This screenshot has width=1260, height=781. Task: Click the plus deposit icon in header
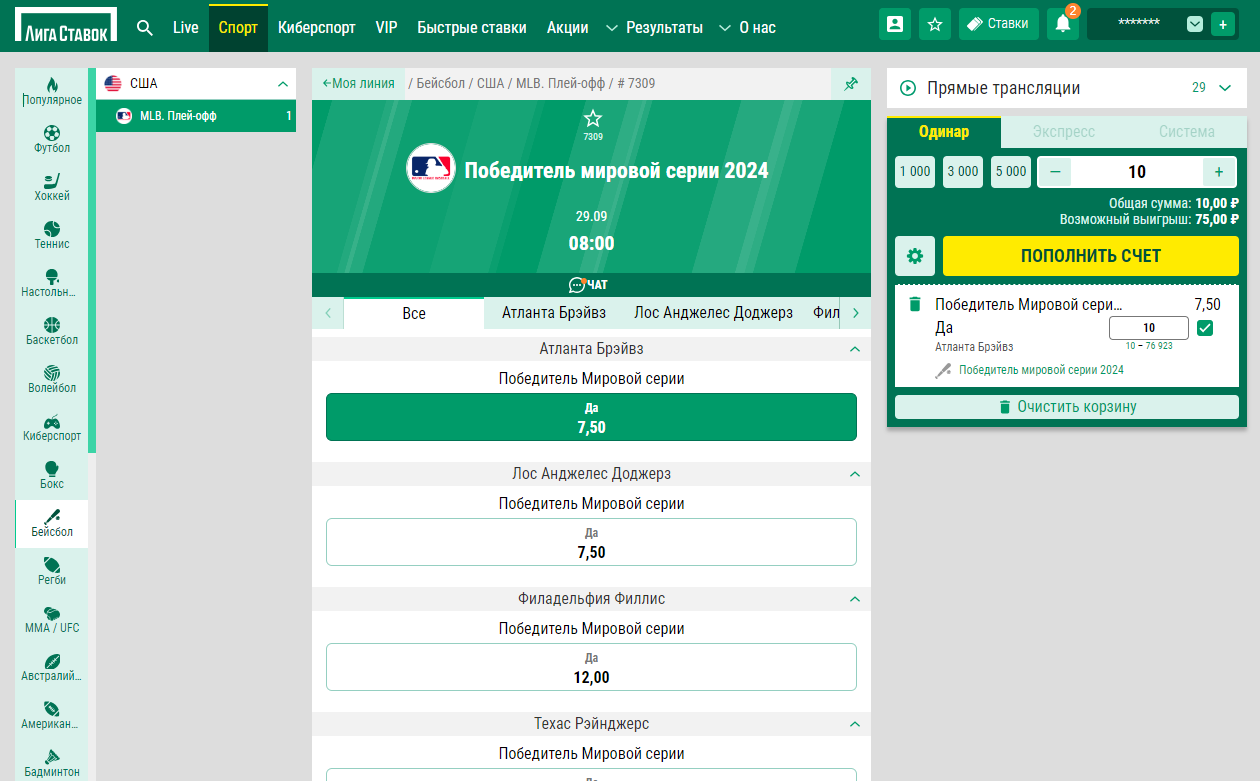1223,24
